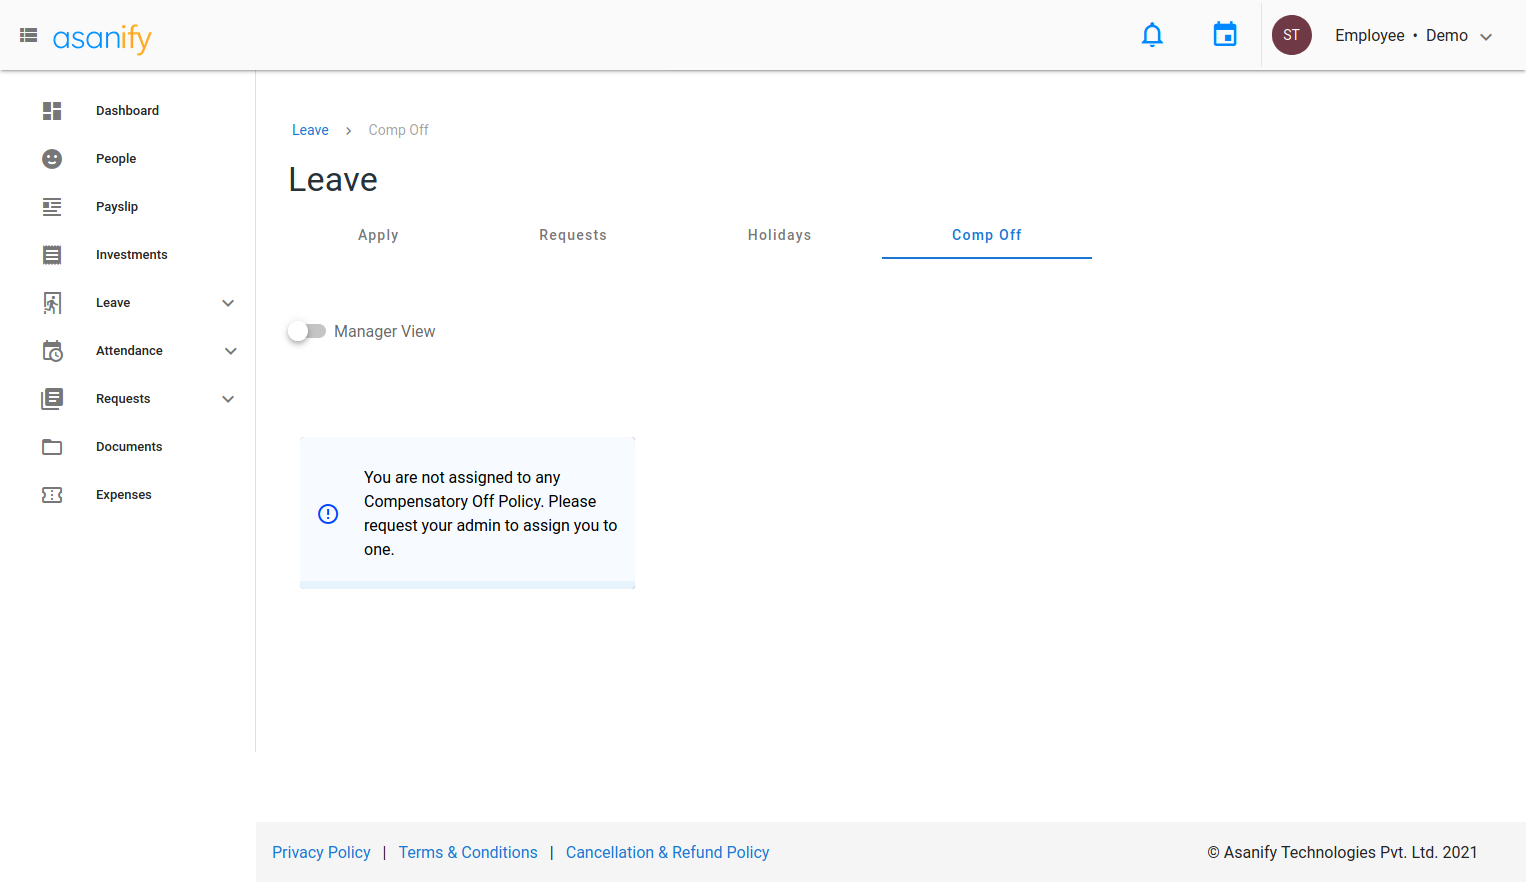Click the ST user avatar
1526x882 pixels.
[x=1291, y=35]
